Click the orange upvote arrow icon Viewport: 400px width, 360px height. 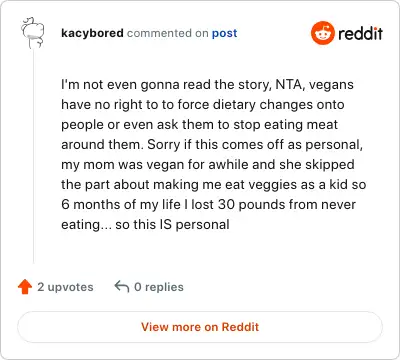[25, 287]
